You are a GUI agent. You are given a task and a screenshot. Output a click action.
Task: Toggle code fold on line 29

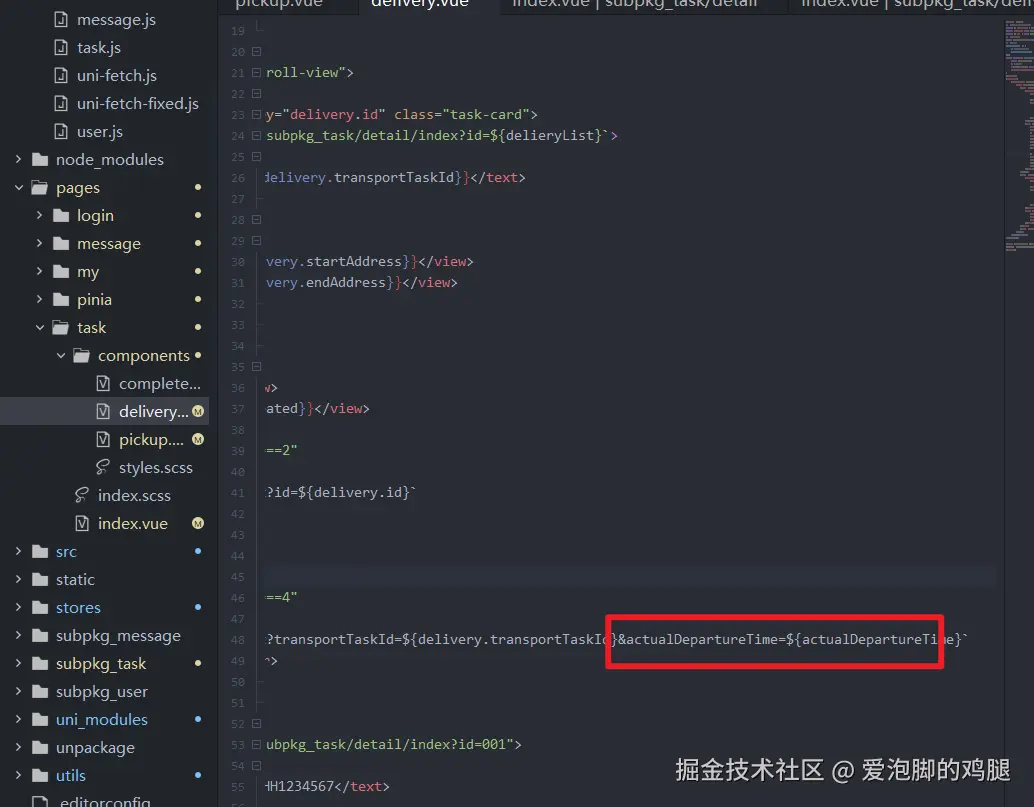point(257,241)
